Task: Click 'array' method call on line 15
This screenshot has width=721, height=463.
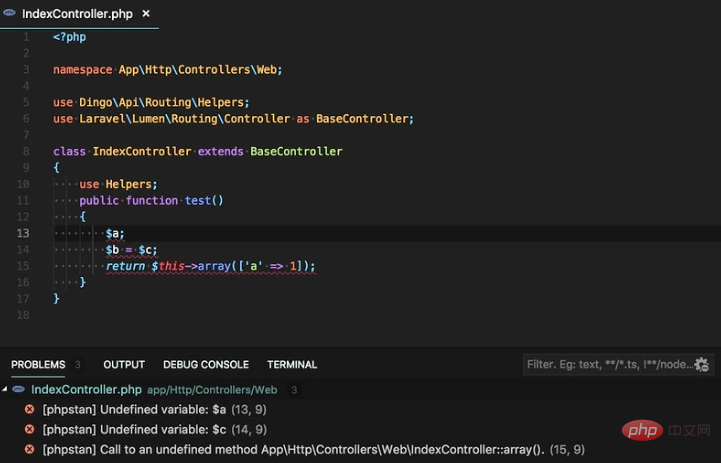Action: click(214, 266)
